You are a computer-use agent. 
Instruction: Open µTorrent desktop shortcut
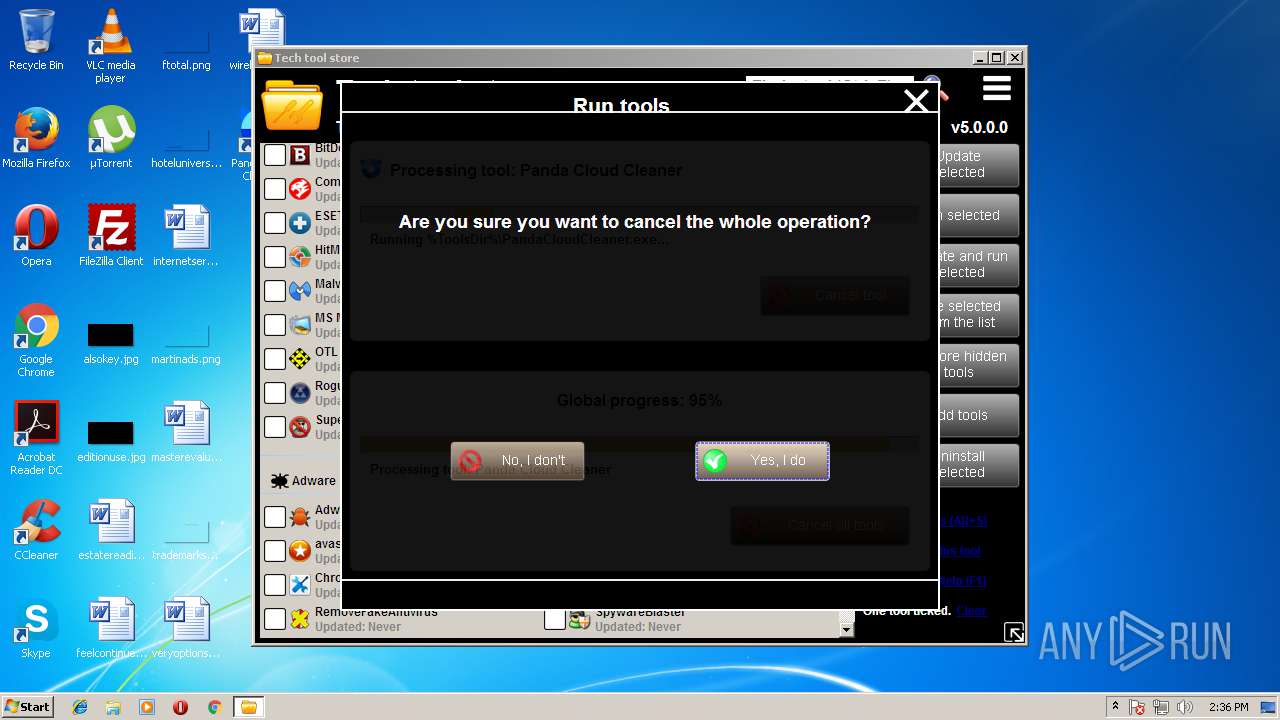pyautogui.click(x=110, y=138)
